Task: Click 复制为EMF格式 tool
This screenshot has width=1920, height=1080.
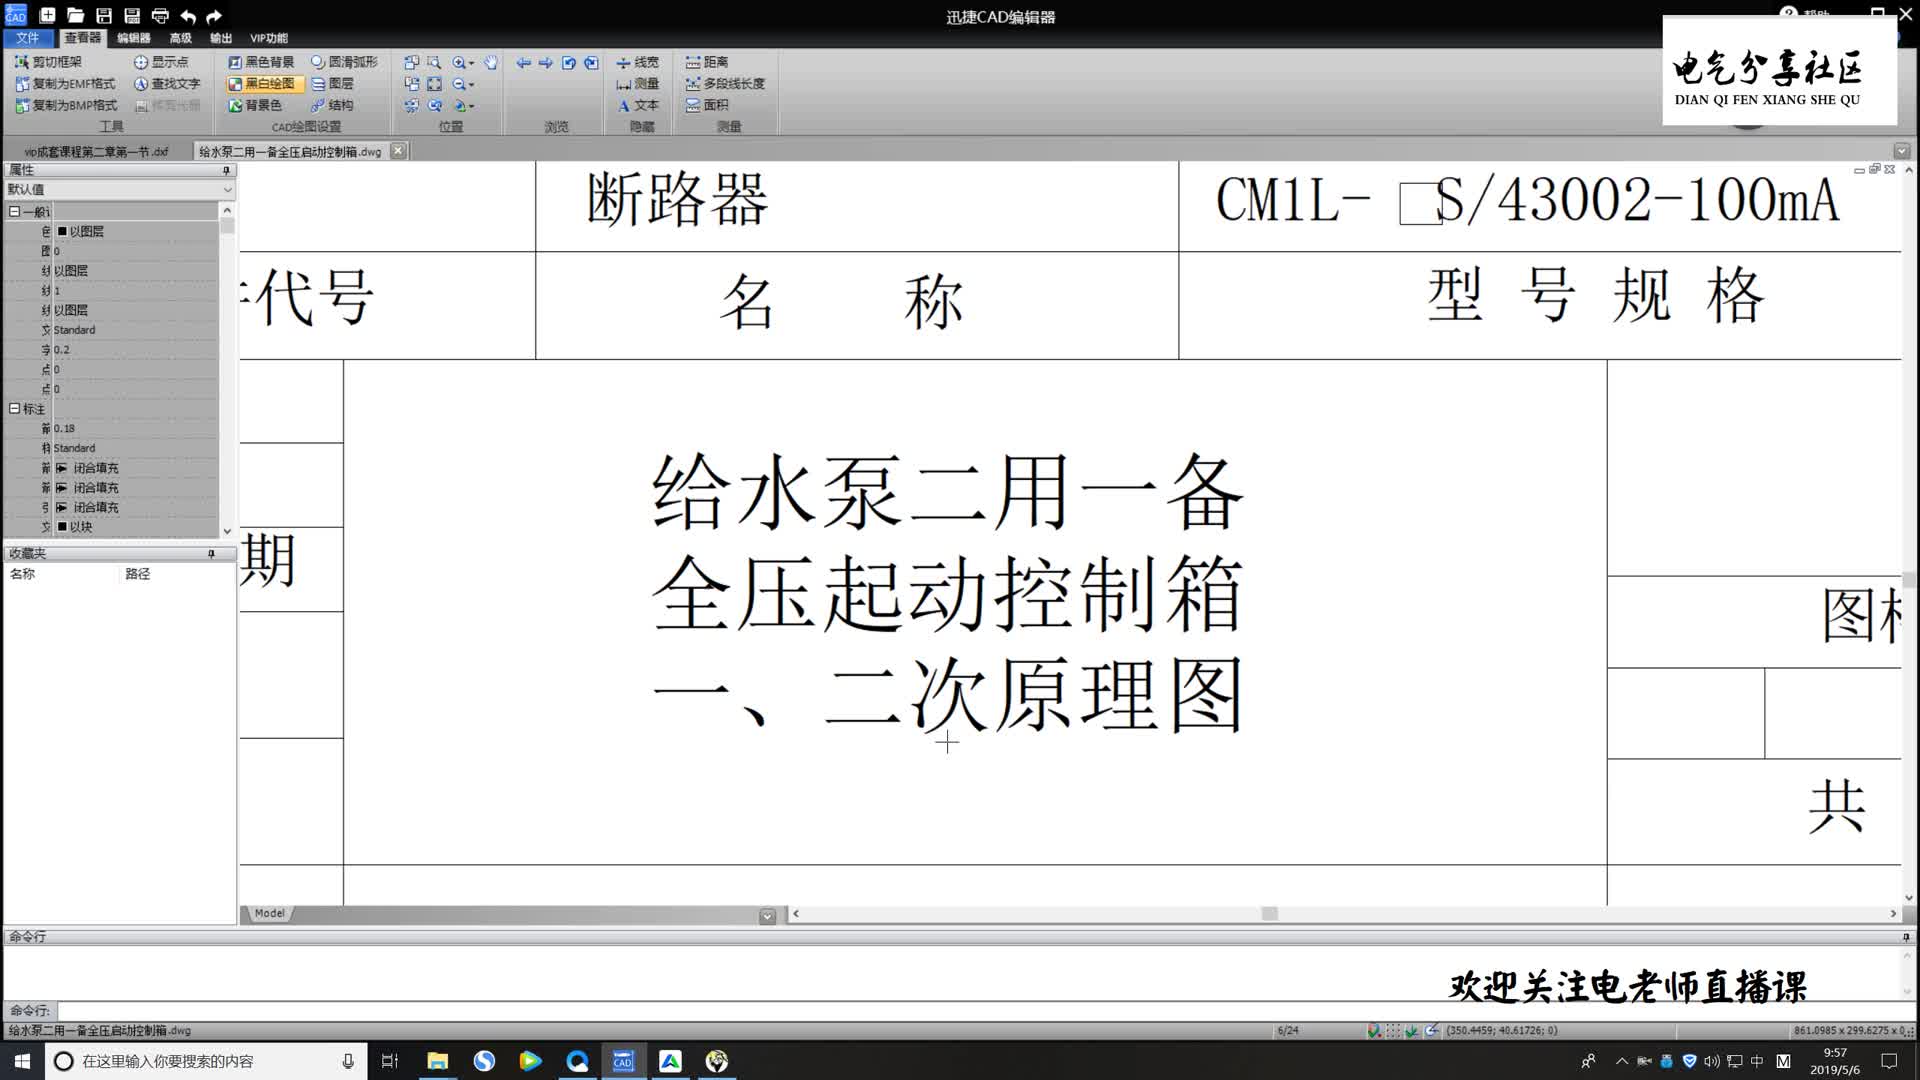Action: (65, 84)
